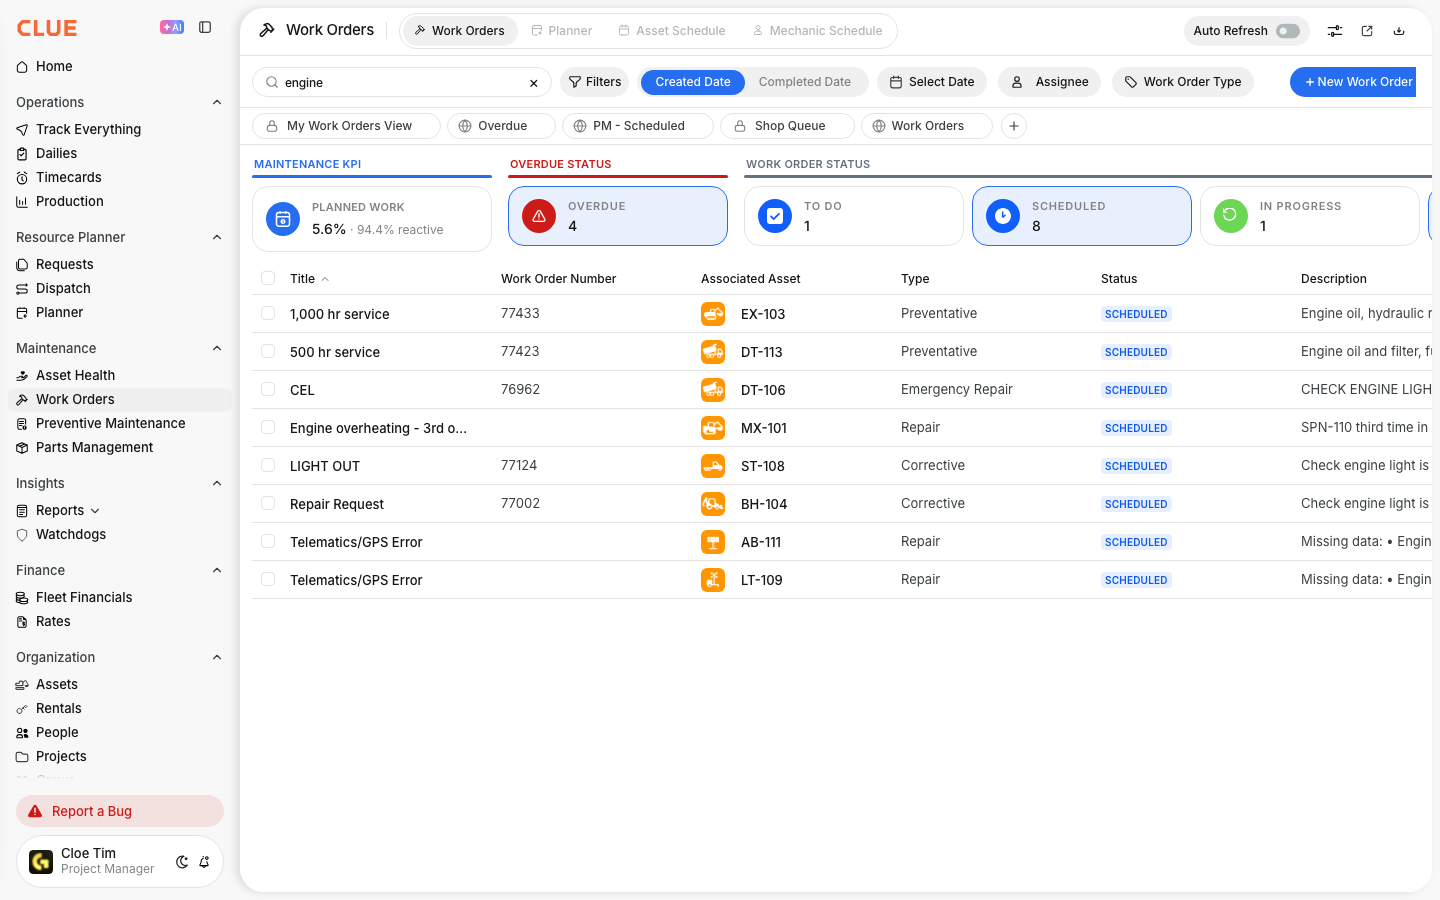Image resolution: width=1440 pixels, height=900 pixels.
Task: Open the Shop Queue view
Action: (787, 126)
